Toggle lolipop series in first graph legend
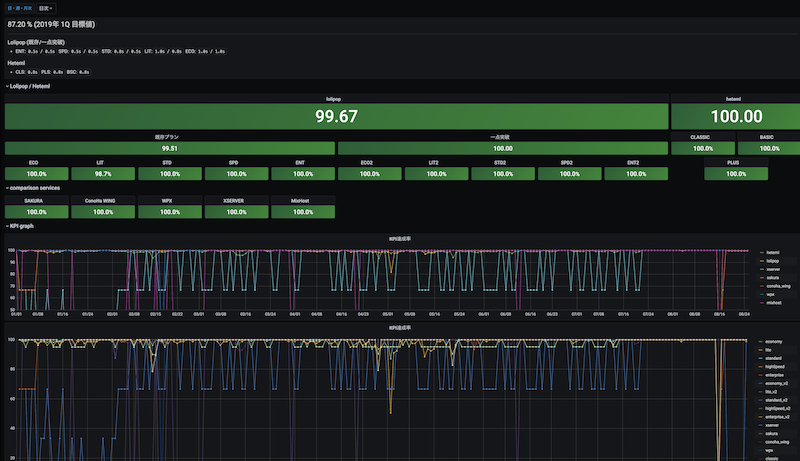The height and width of the screenshot is (461, 800). (771, 260)
